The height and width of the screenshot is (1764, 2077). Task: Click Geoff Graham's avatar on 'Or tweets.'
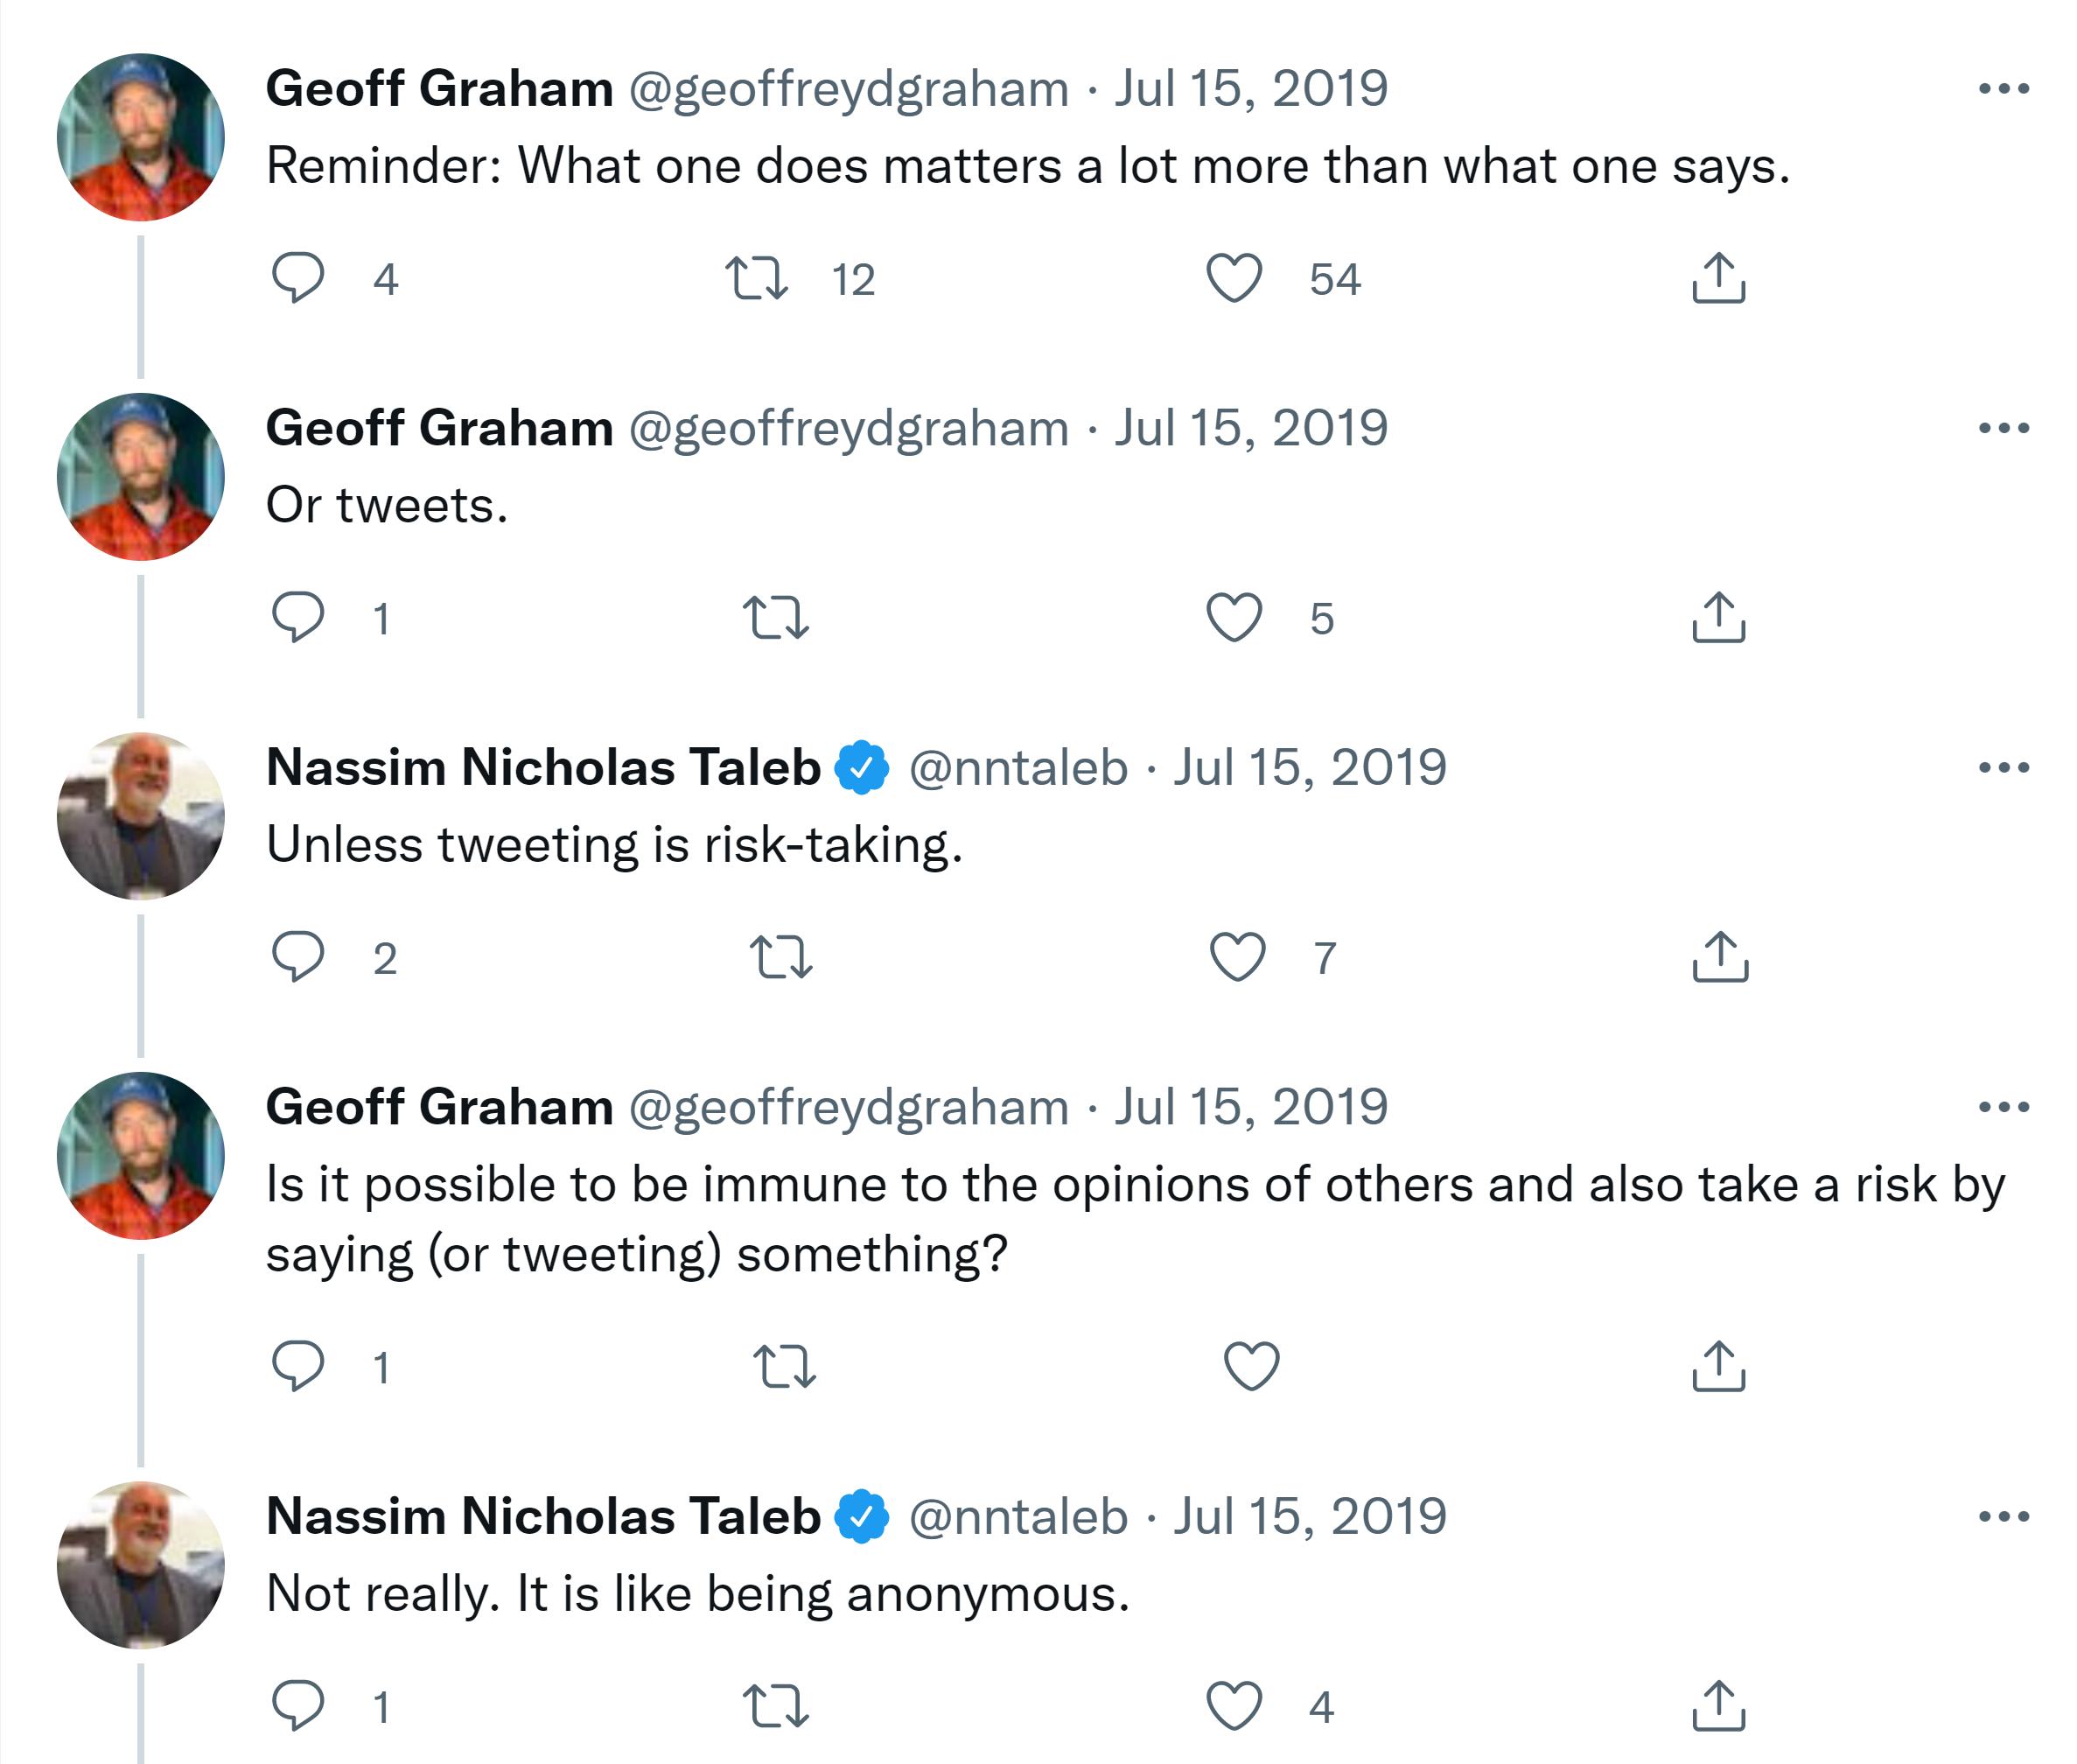(141, 477)
